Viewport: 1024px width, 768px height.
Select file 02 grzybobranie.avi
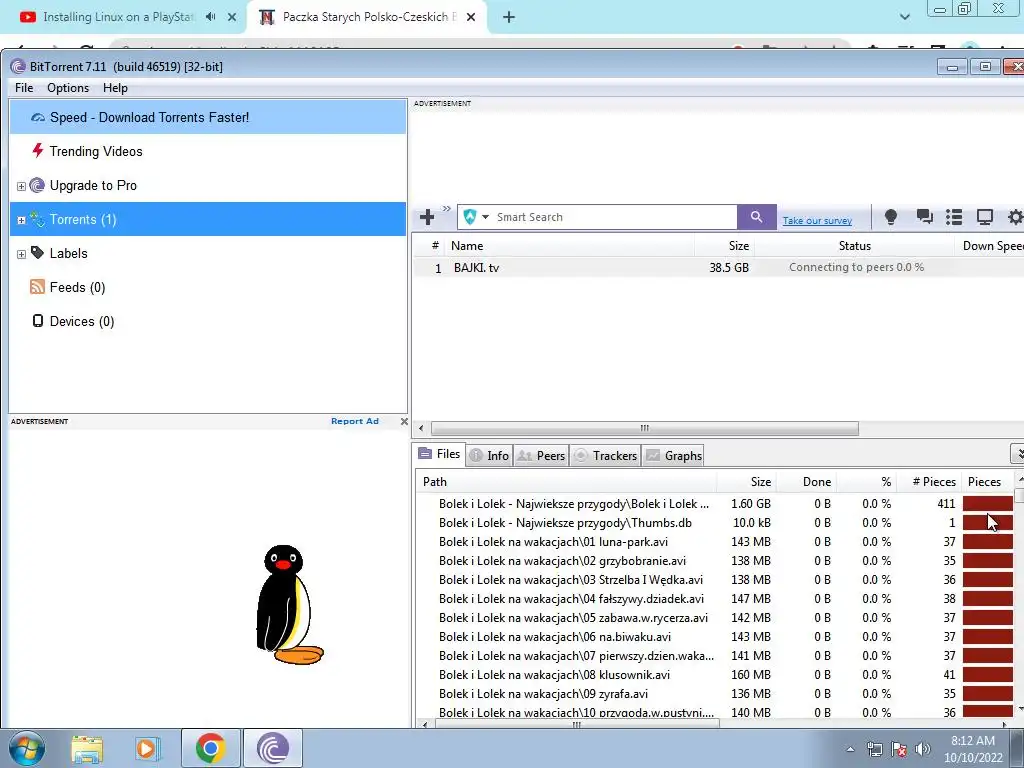pyautogui.click(x=715, y=561)
